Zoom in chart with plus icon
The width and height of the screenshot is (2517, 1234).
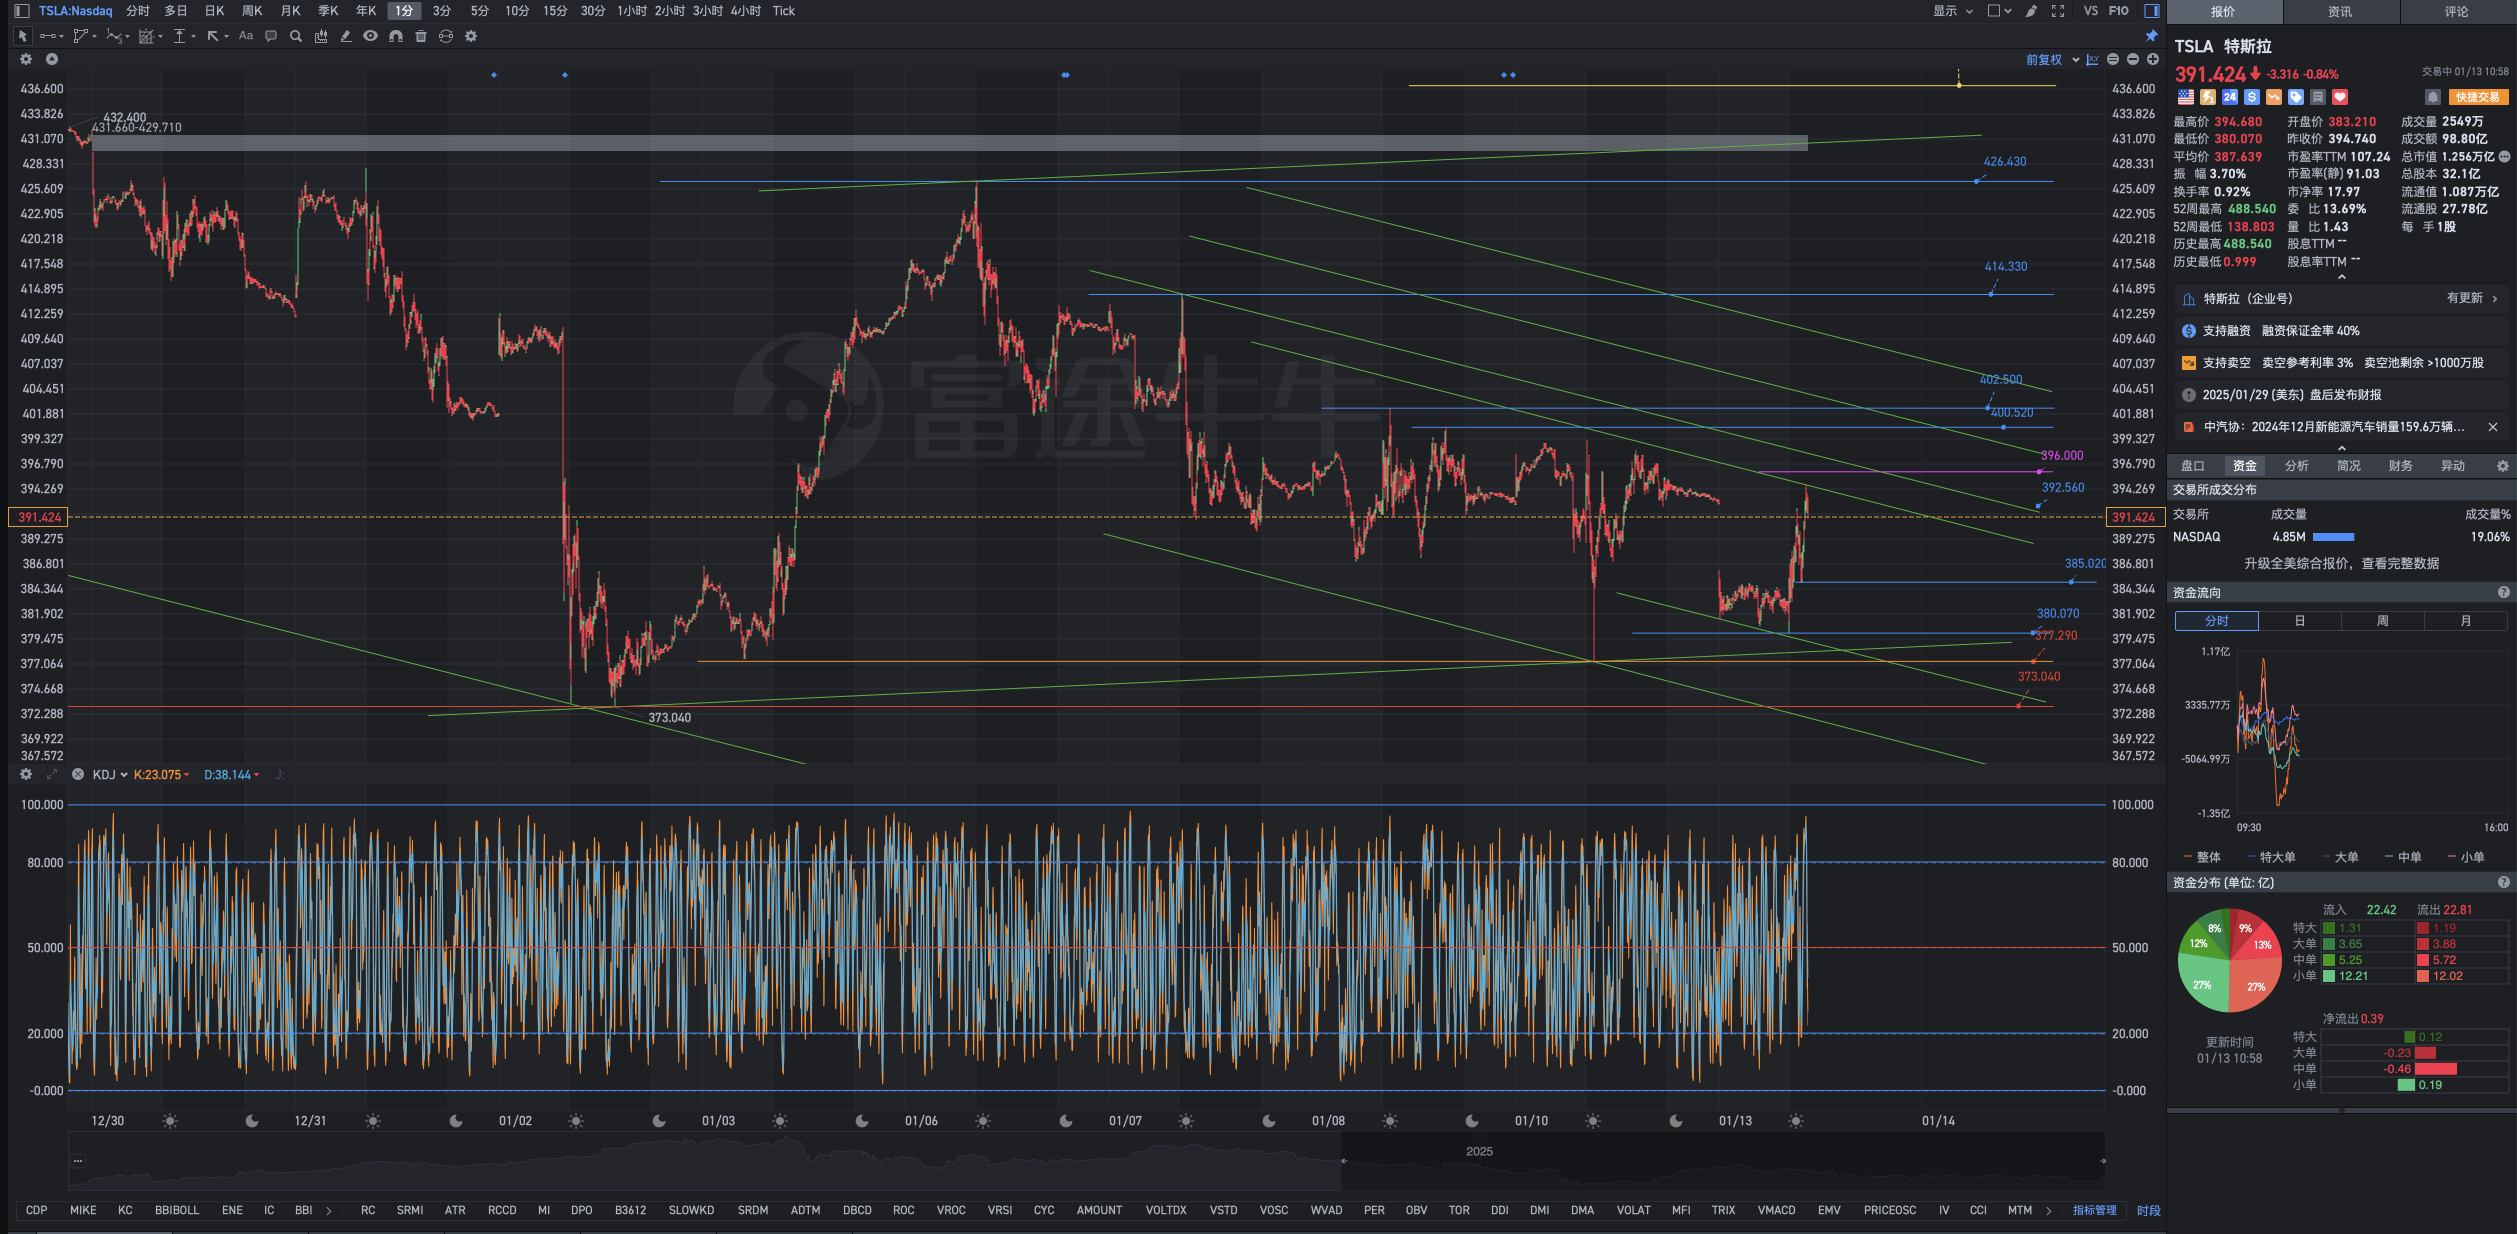coord(2153,60)
